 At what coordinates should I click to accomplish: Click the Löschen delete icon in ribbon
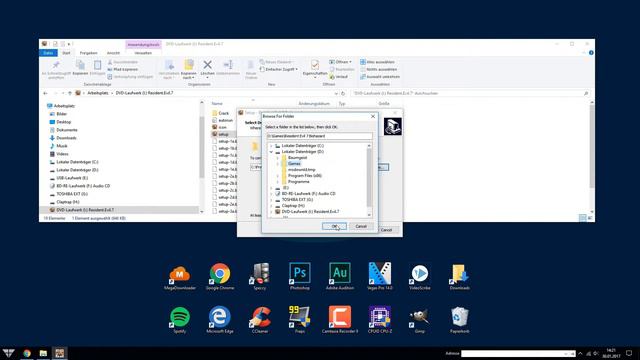(207, 69)
